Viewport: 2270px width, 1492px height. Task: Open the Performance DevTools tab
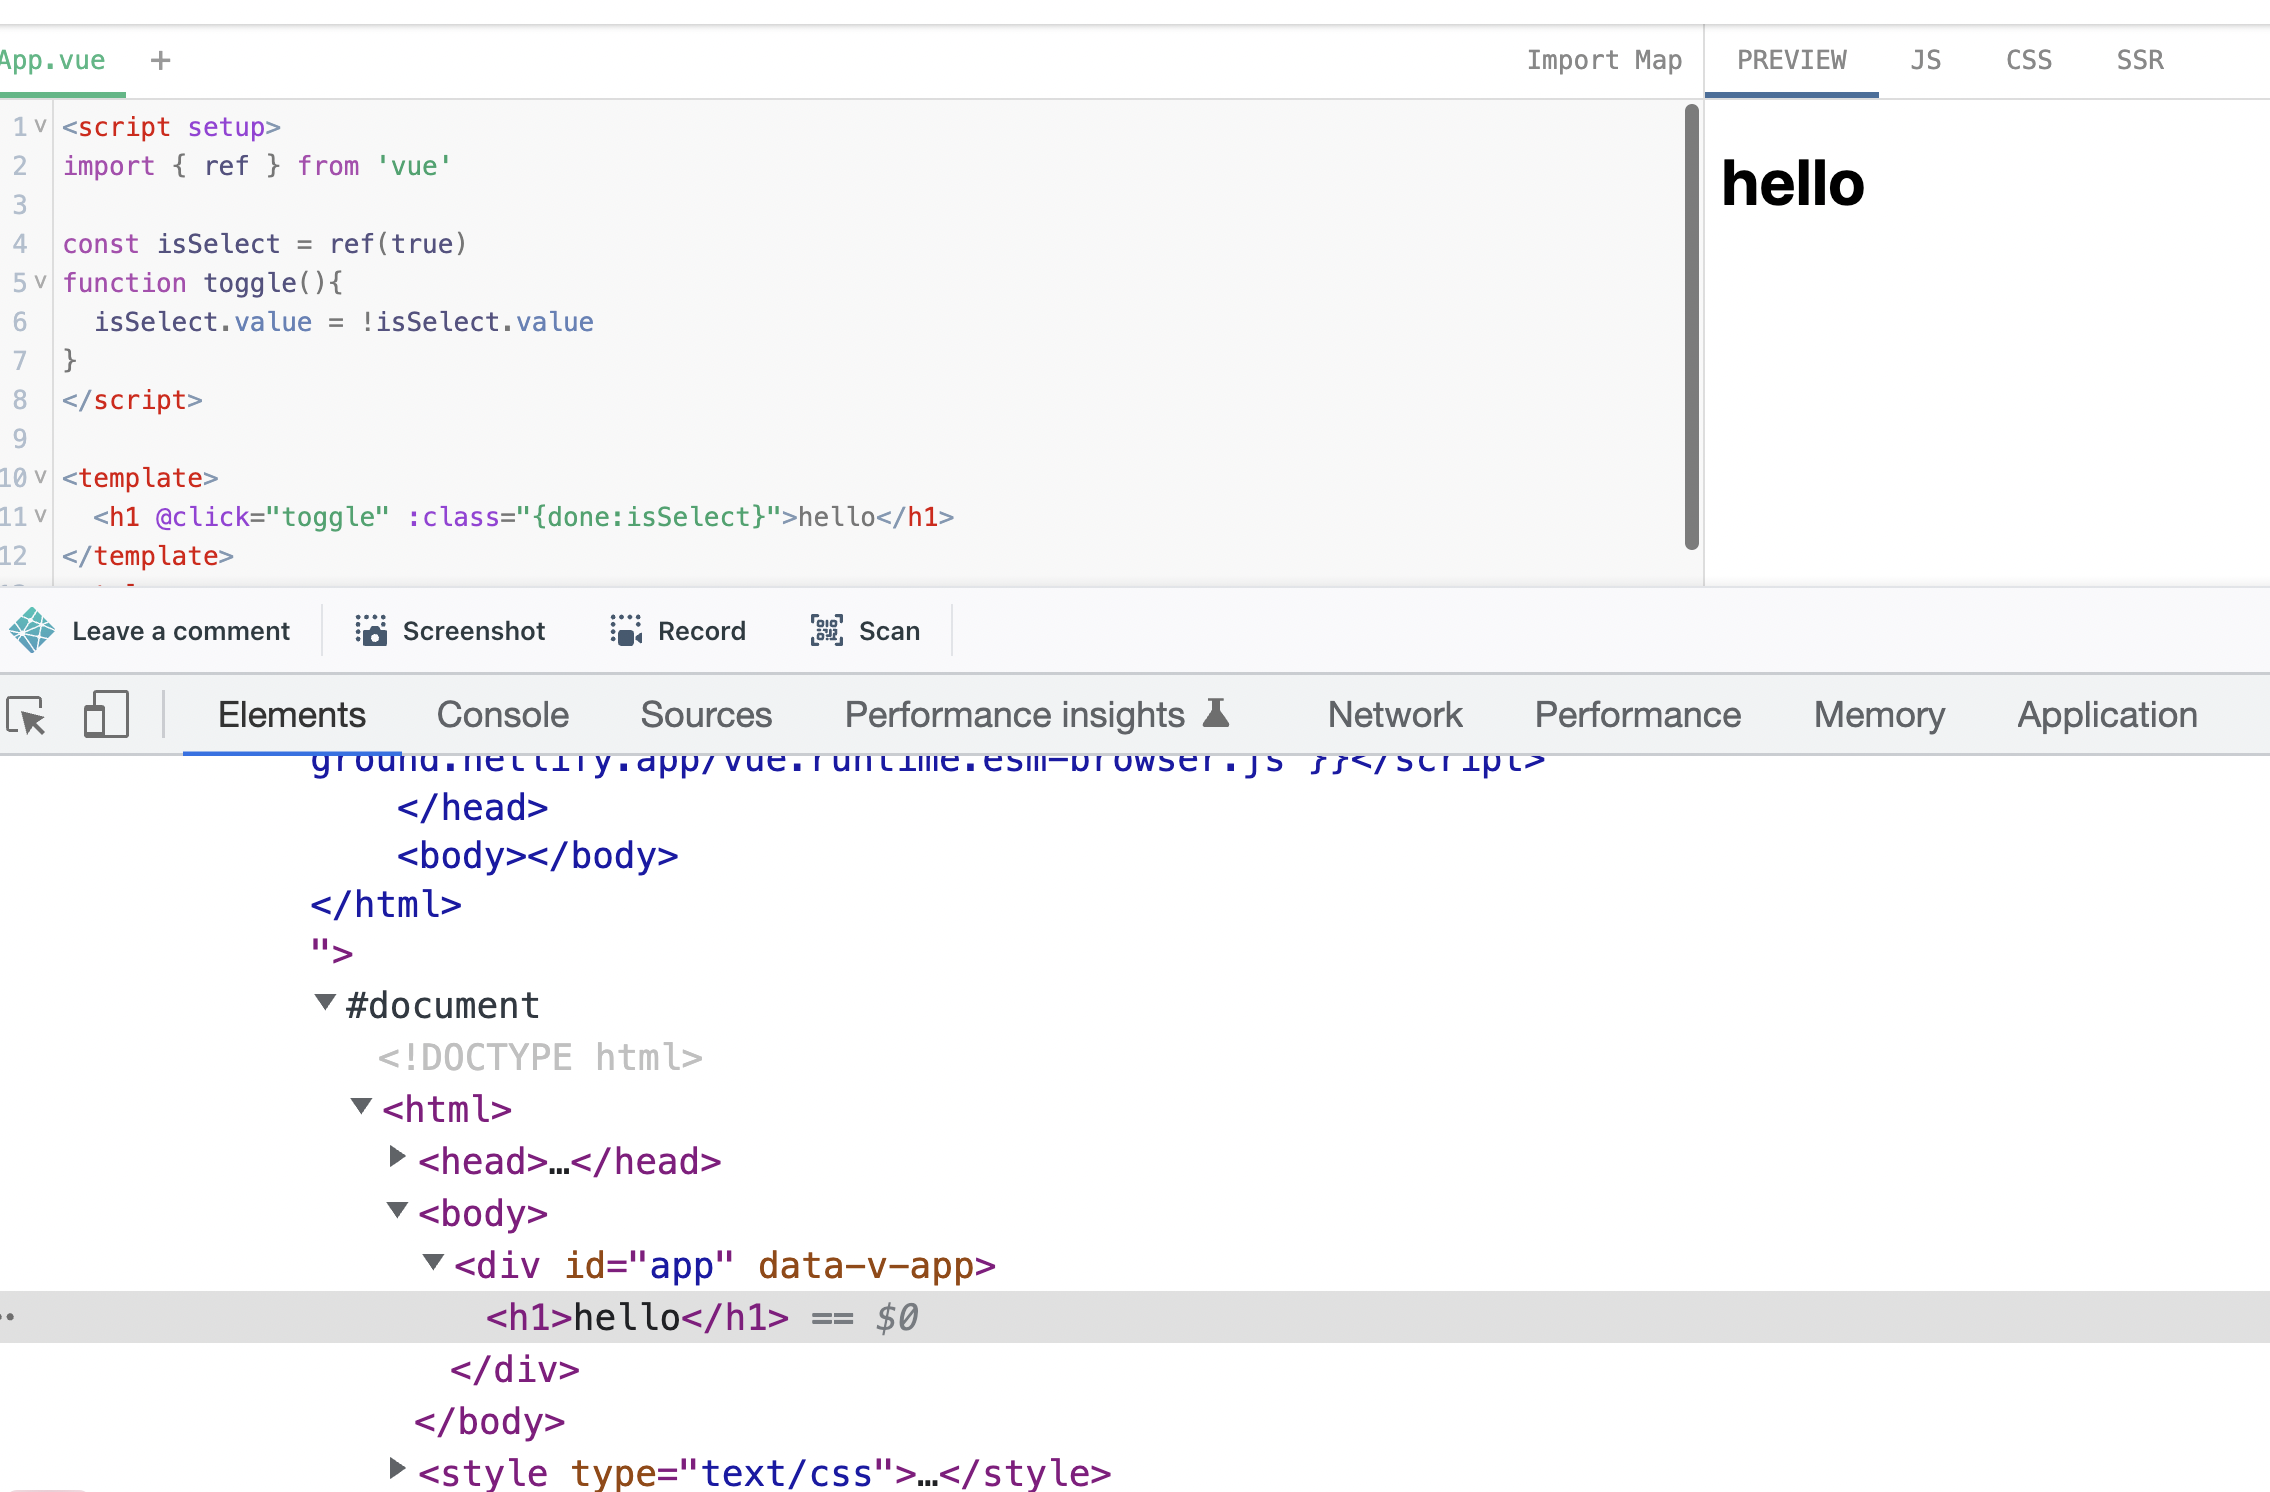coord(1638,715)
